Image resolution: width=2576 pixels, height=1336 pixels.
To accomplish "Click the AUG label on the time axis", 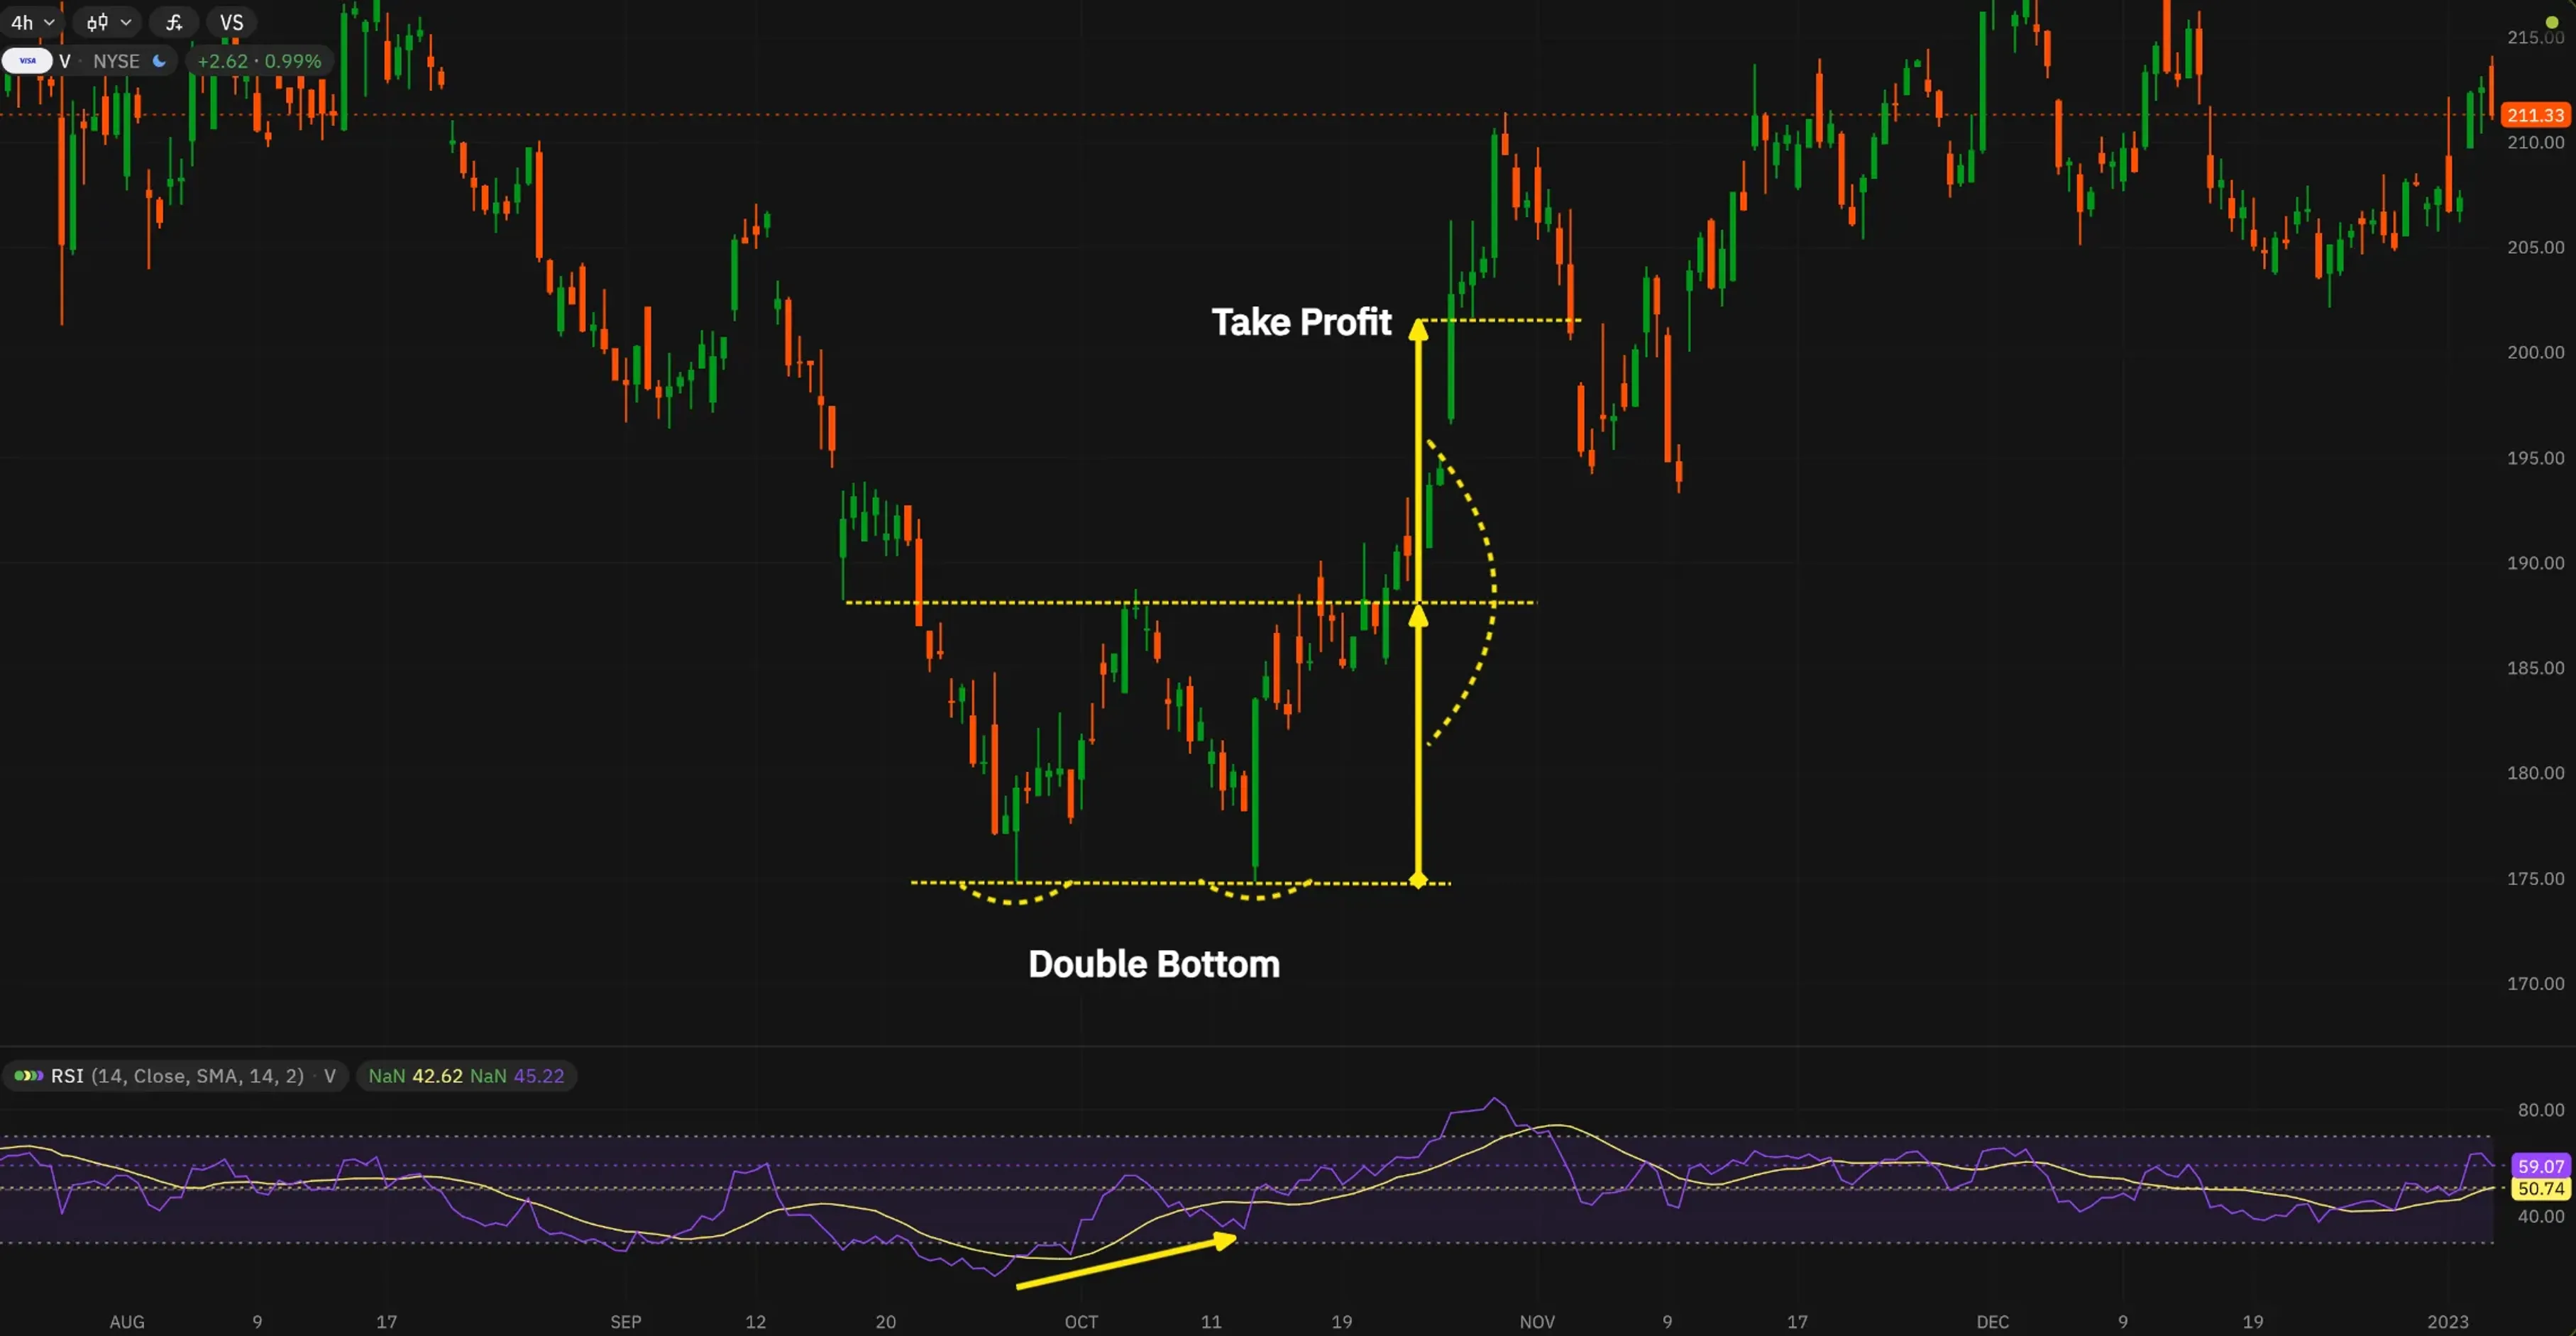I will click(127, 1322).
